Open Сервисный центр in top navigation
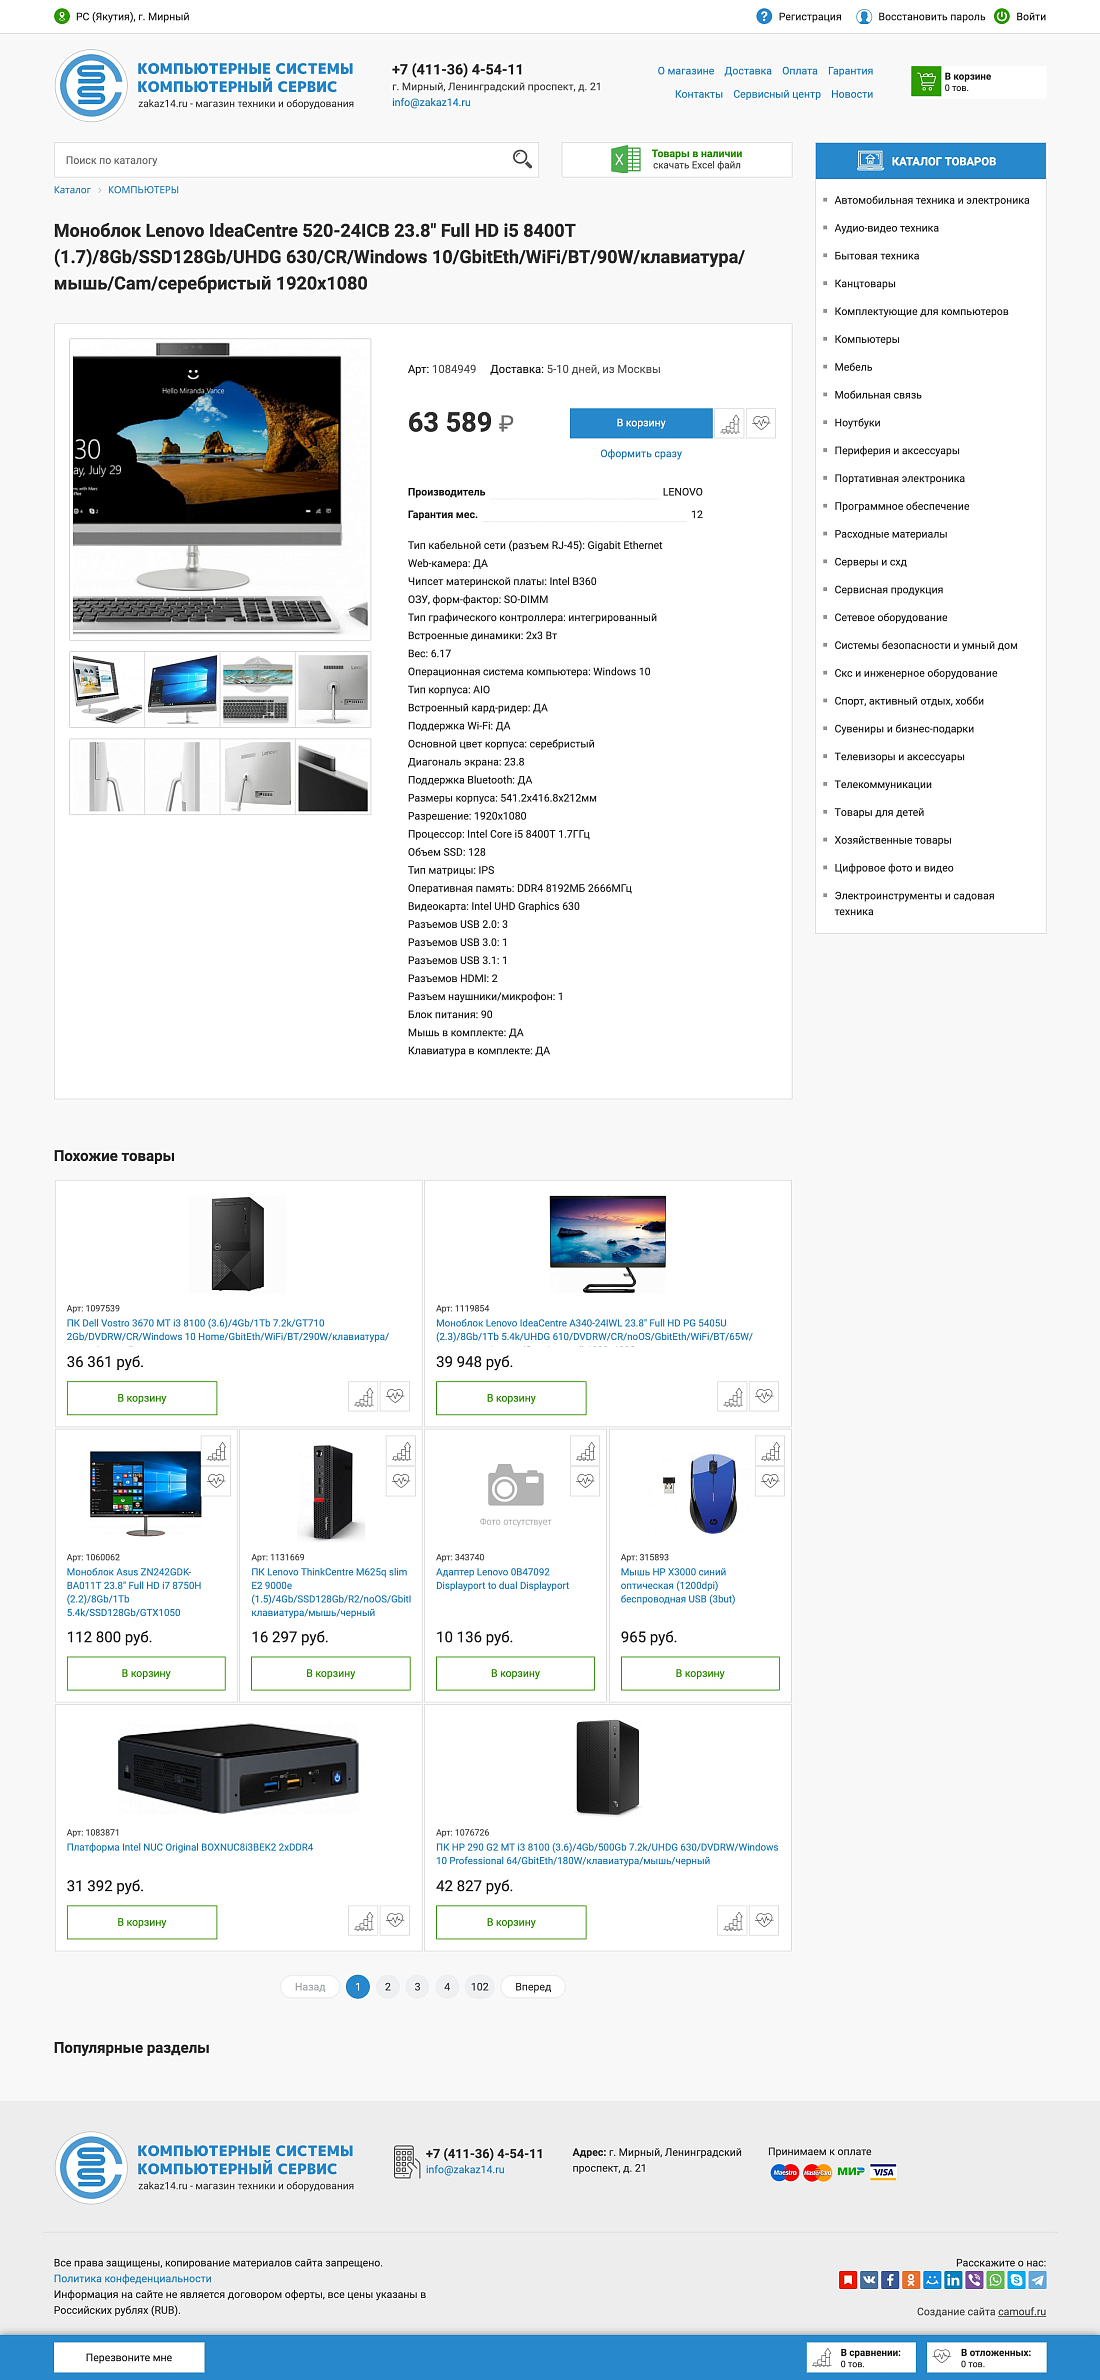 pyautogui.click(x=777, y=94)
